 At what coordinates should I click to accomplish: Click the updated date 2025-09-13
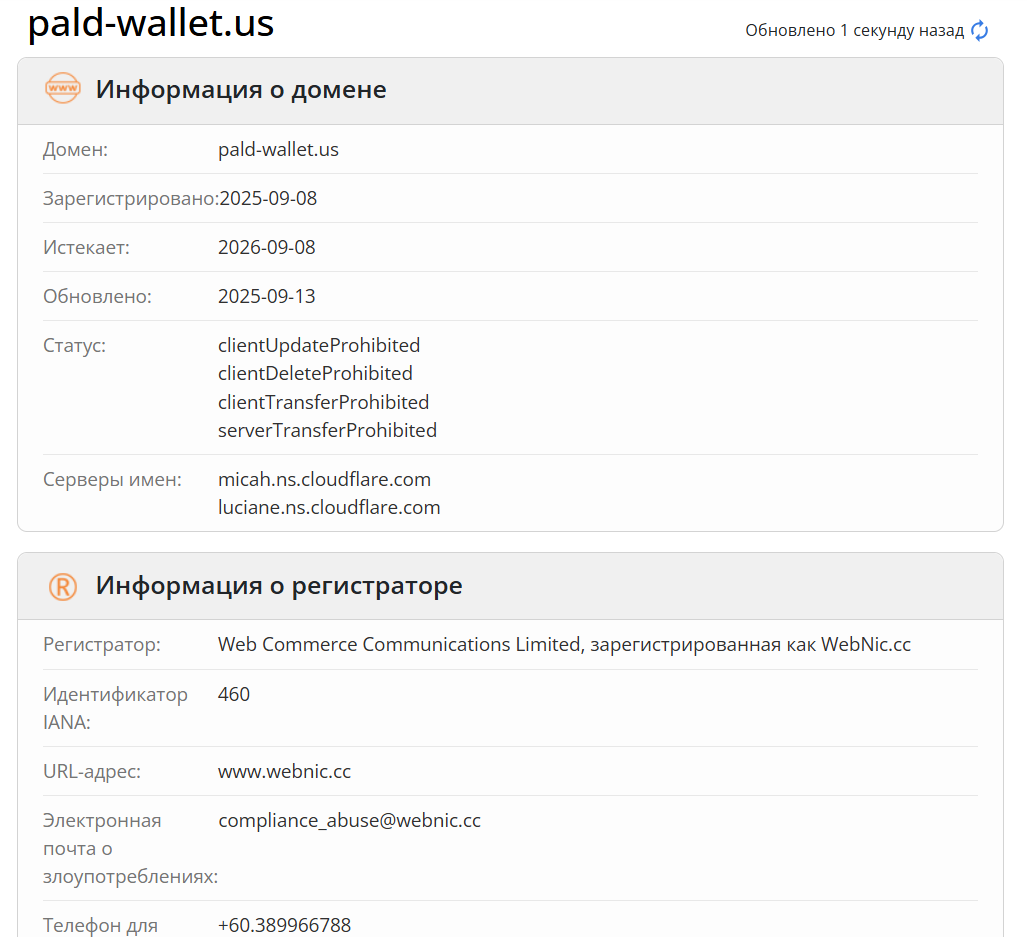[x=267, y=296]
